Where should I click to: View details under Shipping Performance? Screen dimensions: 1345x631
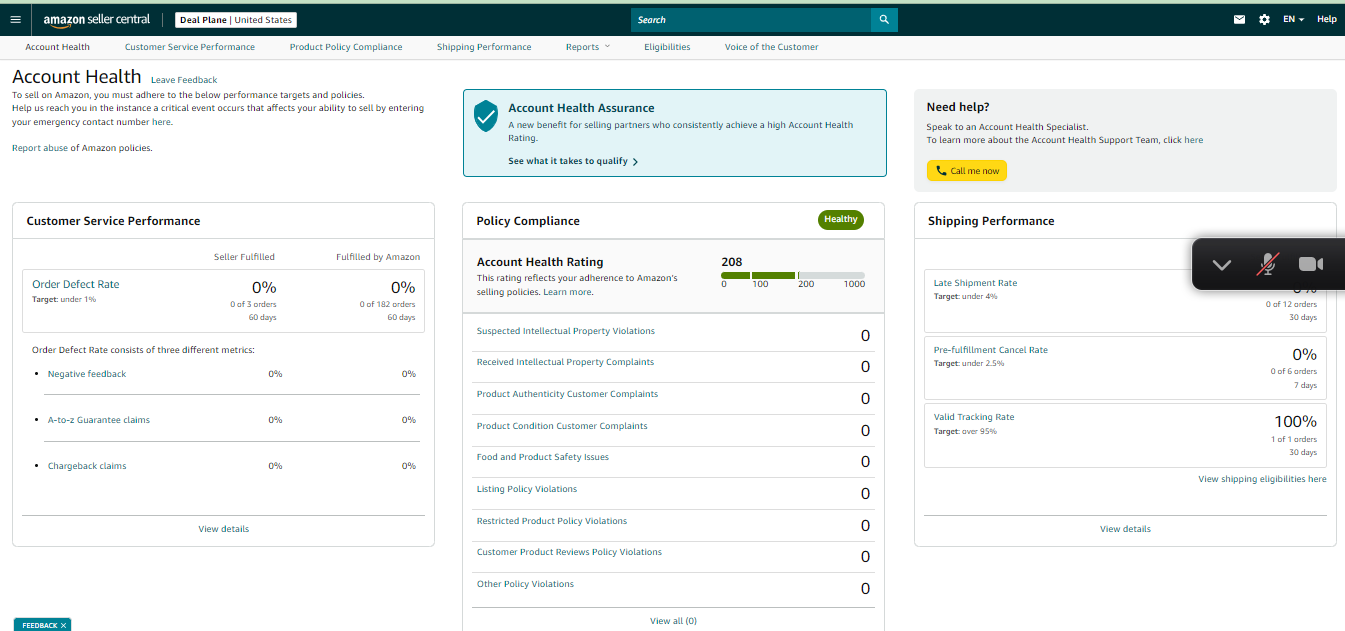[1126, 529]
